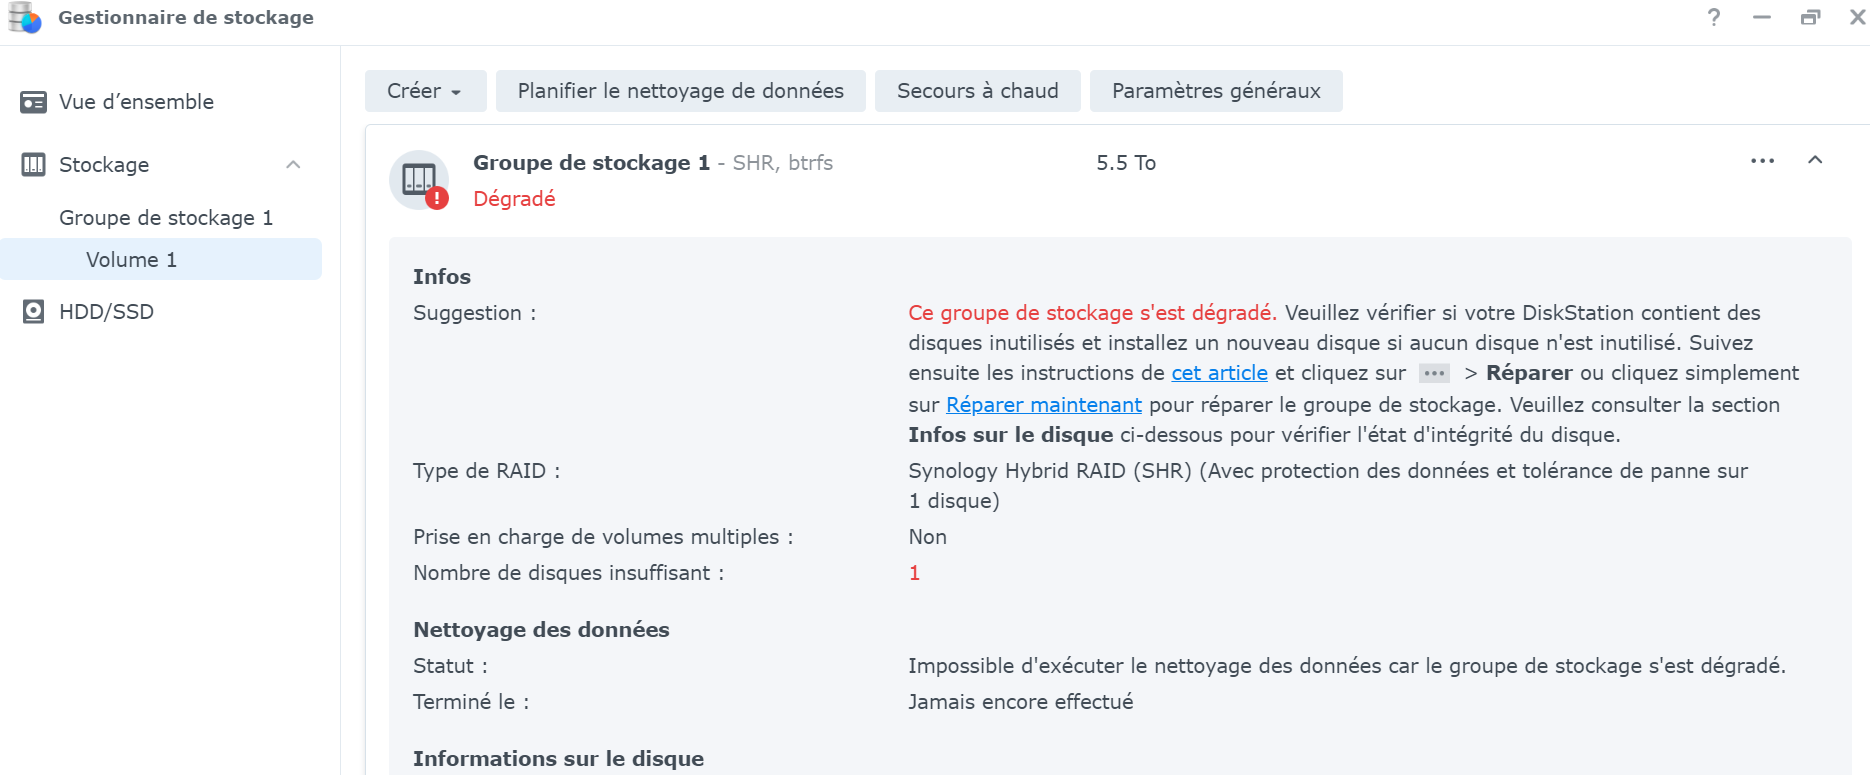Click the degraded storage pool icon
This screenshot has width=1870, height=775.
pyautogui.click(x=419, y=180)
